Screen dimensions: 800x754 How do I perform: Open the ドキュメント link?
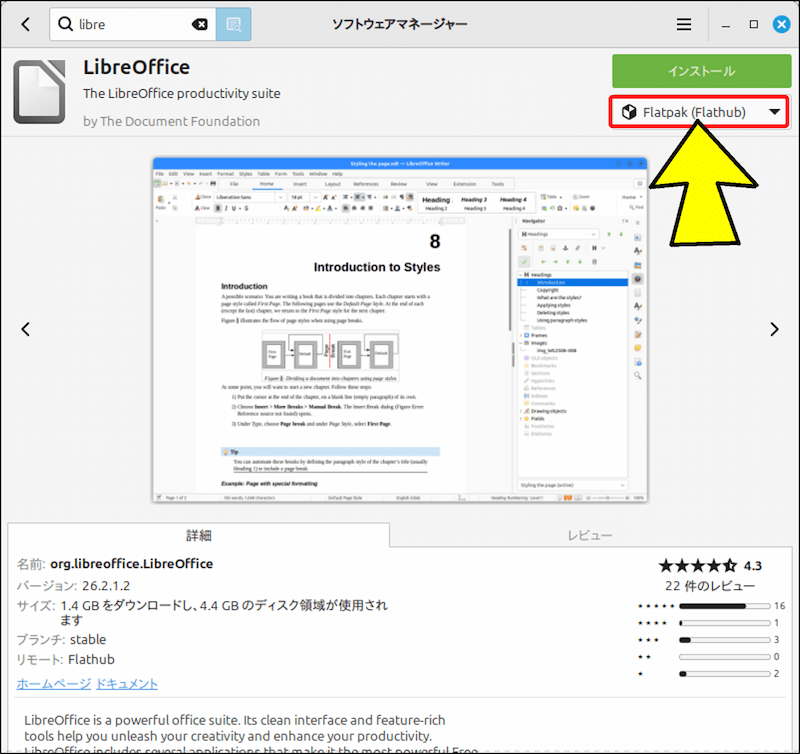tap(126, 684)
